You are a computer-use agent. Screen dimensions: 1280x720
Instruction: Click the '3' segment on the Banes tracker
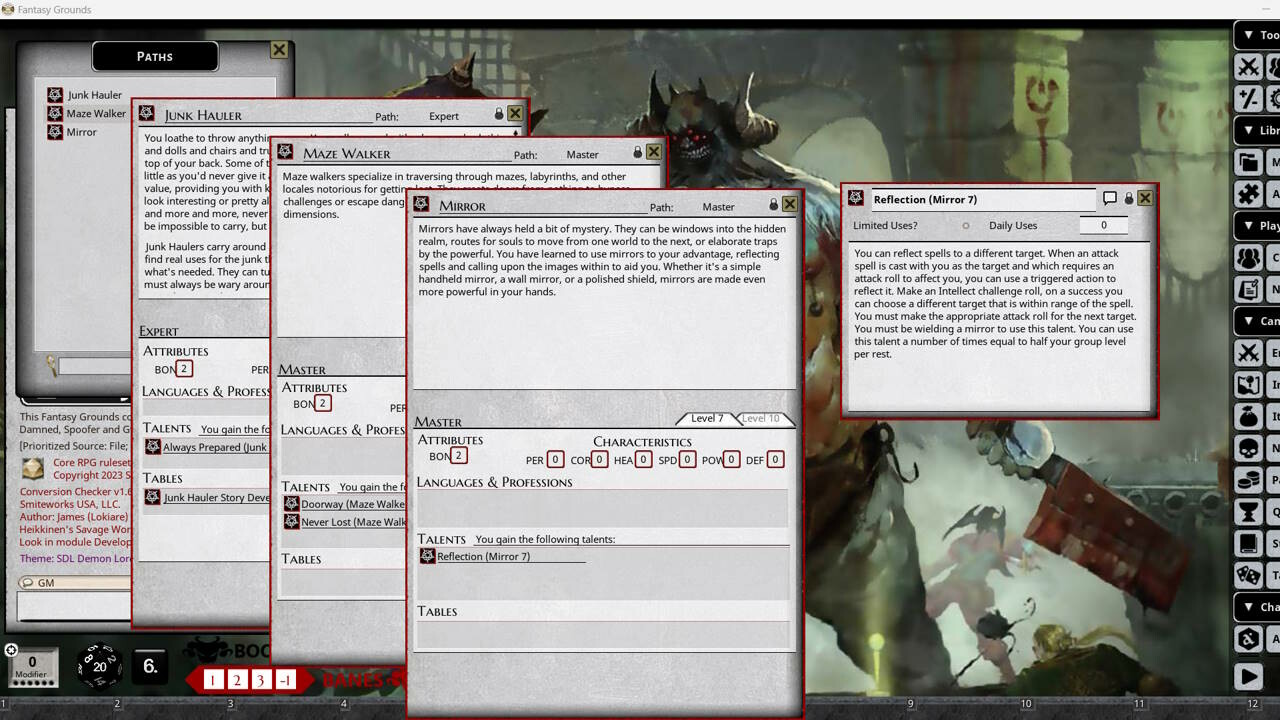[260, 679]
